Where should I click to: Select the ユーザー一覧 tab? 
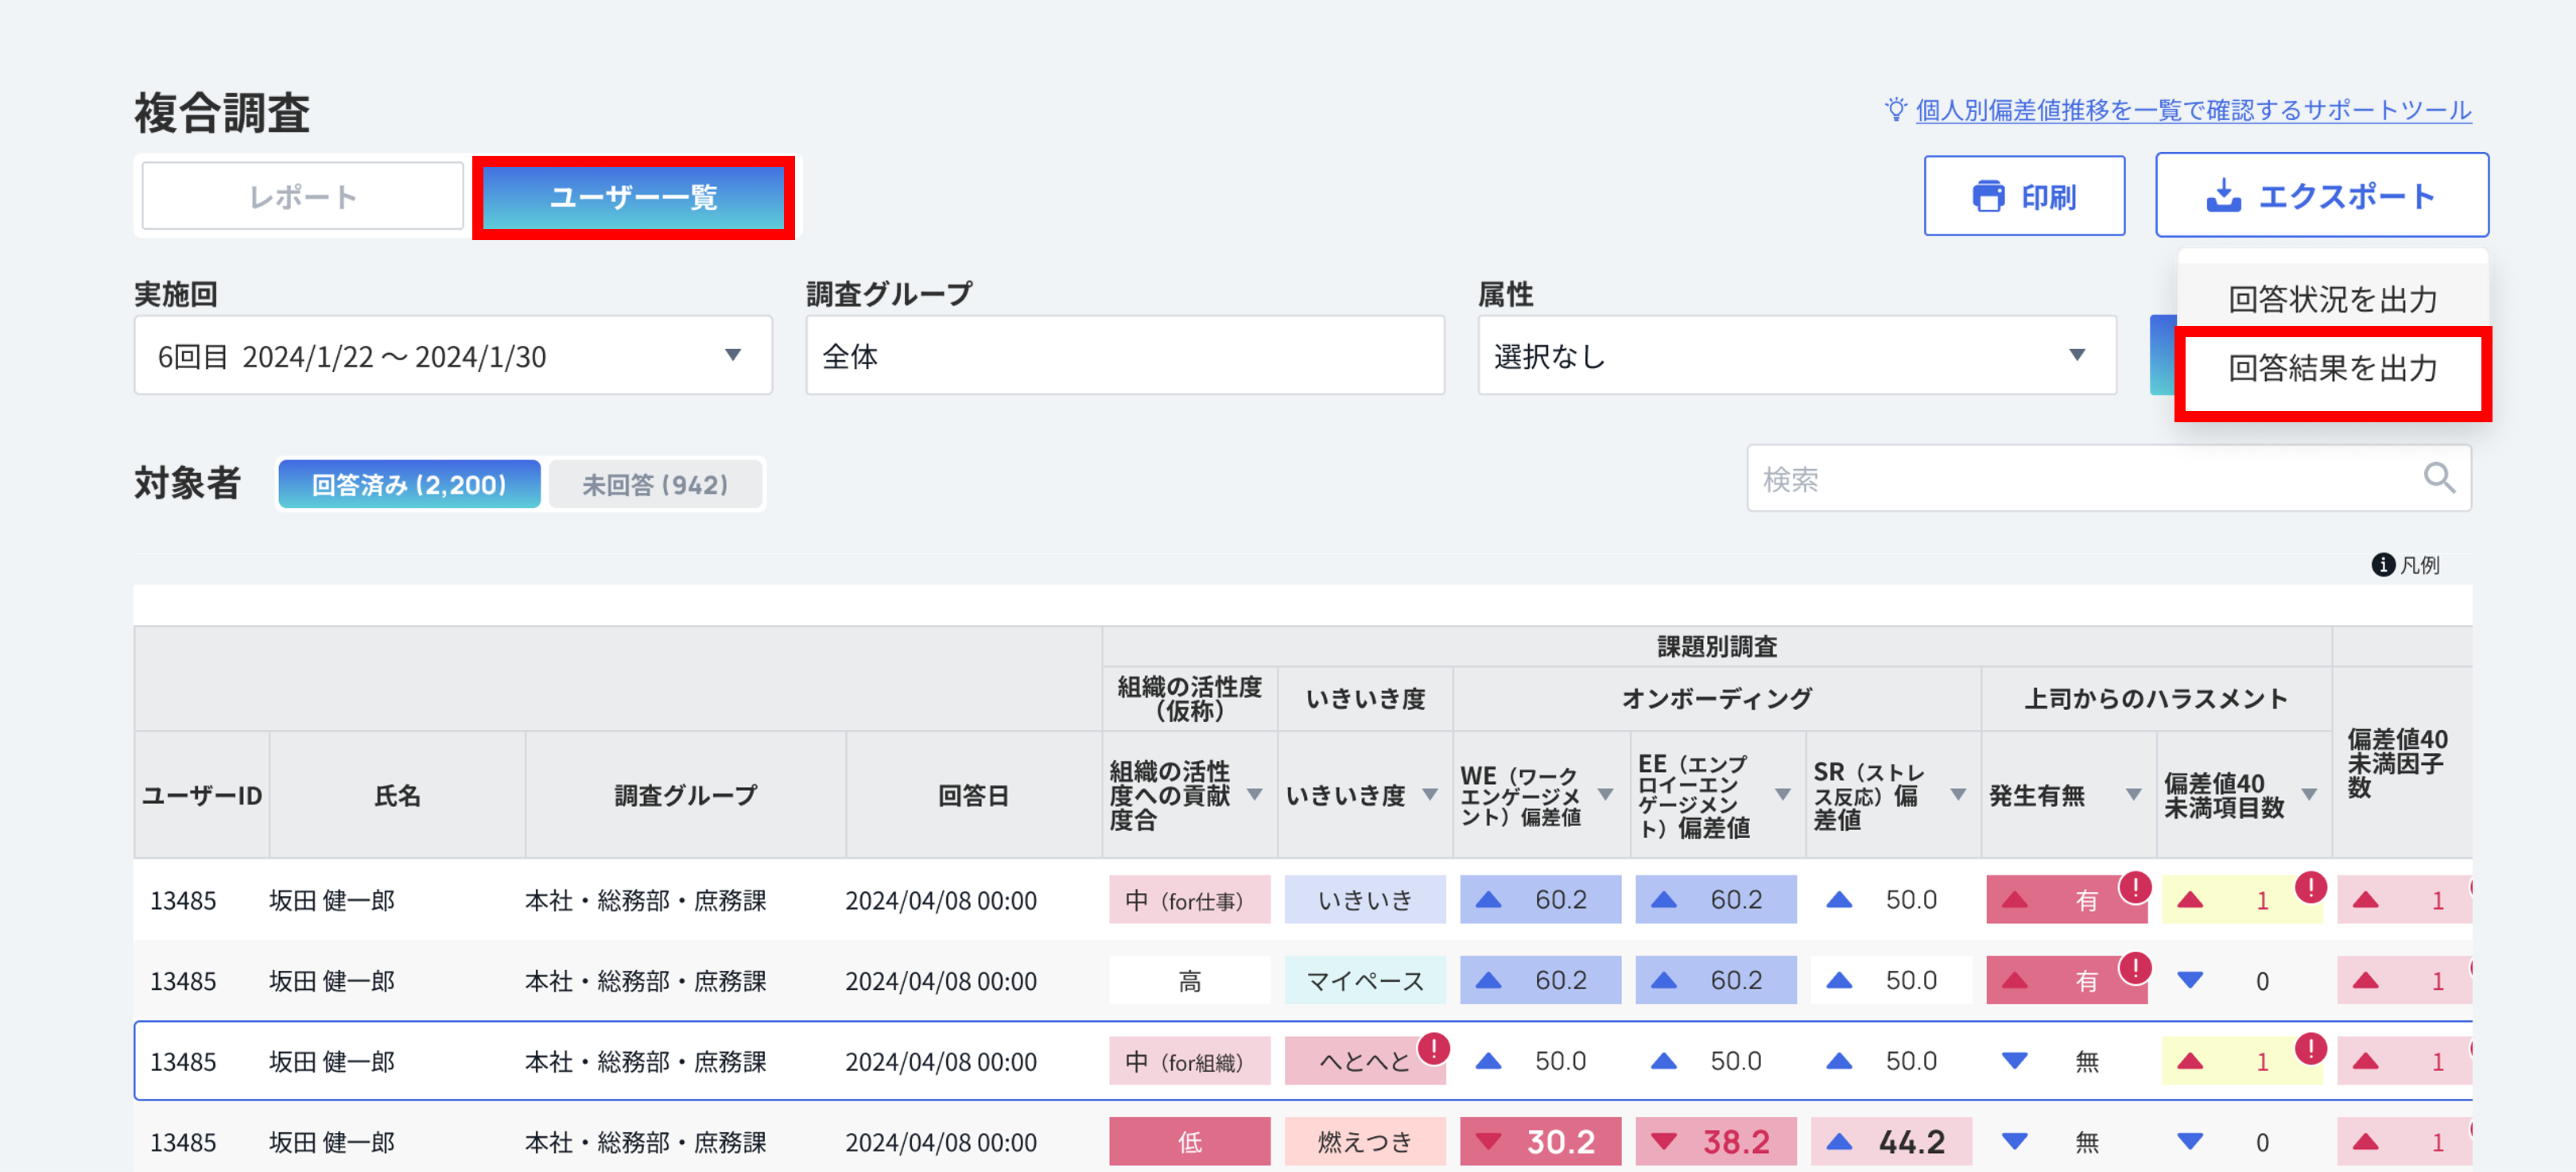pos(634,197)
